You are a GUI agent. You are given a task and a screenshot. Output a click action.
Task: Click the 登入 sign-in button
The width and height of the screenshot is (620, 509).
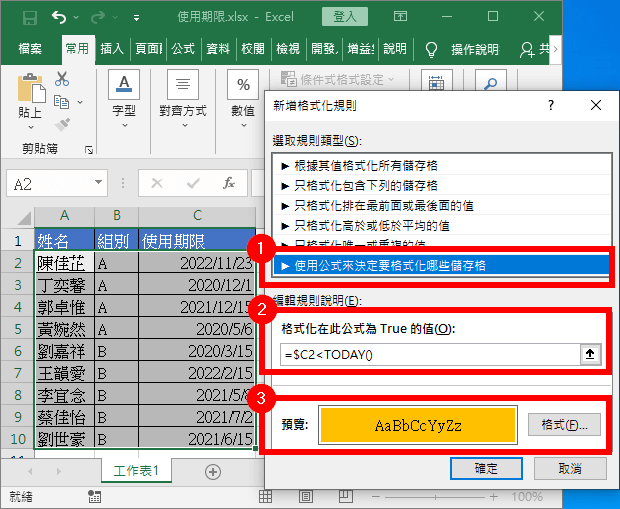(x=345, y=17)
